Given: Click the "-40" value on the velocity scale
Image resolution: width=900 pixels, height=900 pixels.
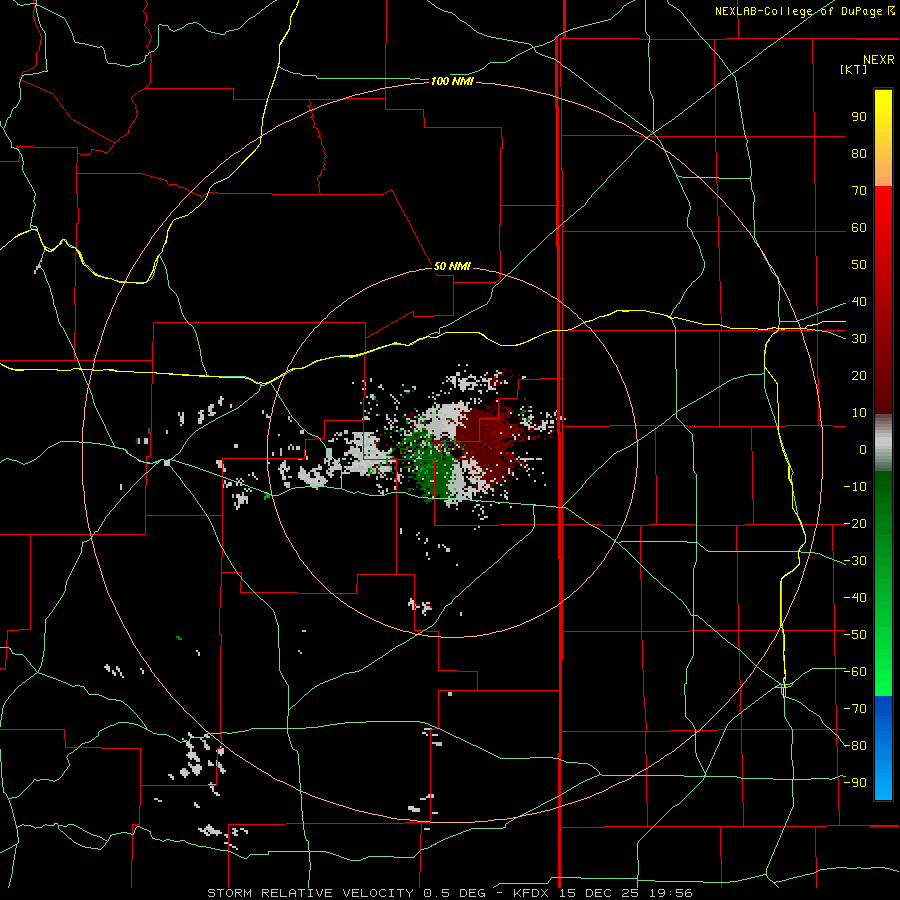Looking at the screenshot, I should pos(855,598).
